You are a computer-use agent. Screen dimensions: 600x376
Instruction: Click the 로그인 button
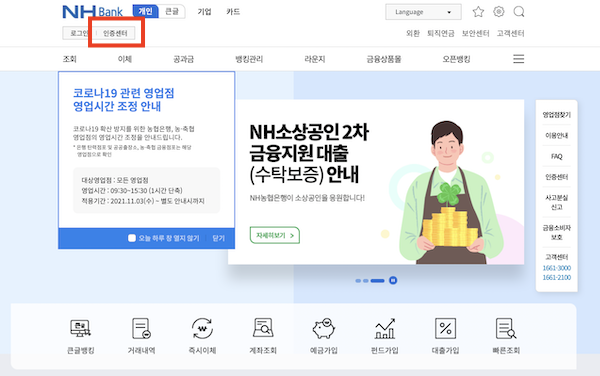79,33
